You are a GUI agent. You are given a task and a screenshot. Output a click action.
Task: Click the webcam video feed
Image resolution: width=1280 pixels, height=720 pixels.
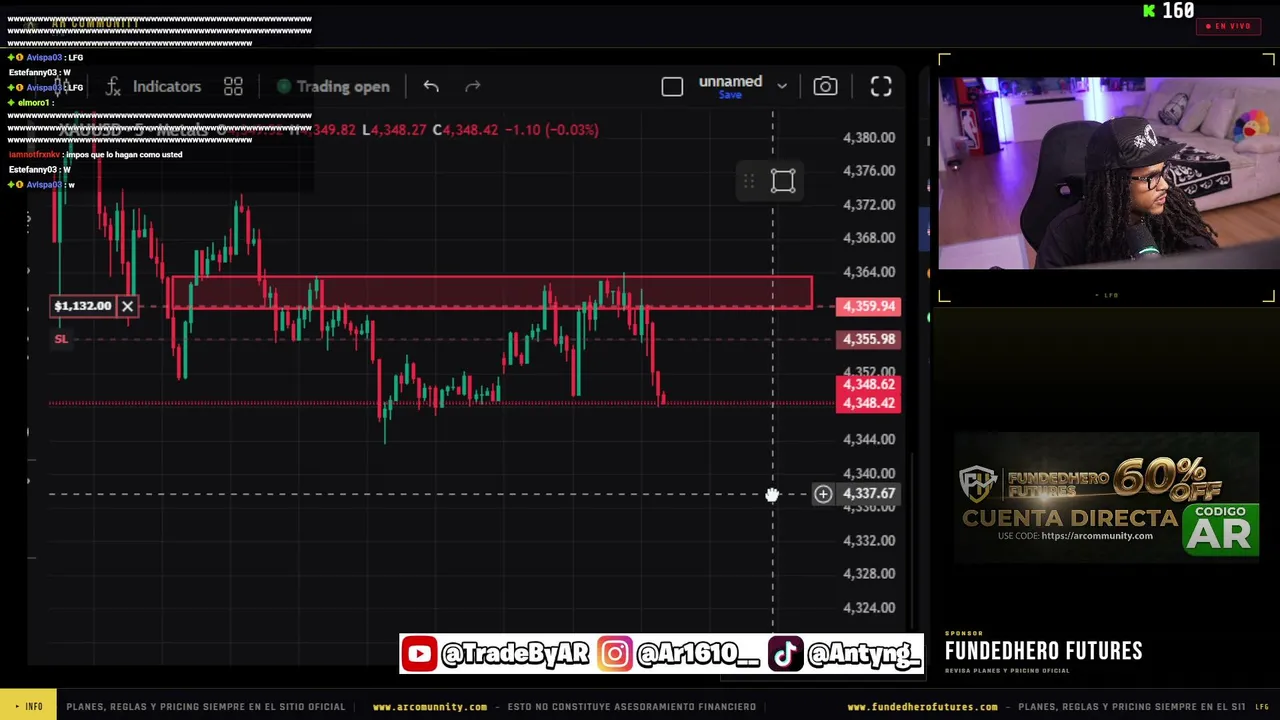[x=1108, y=173]
